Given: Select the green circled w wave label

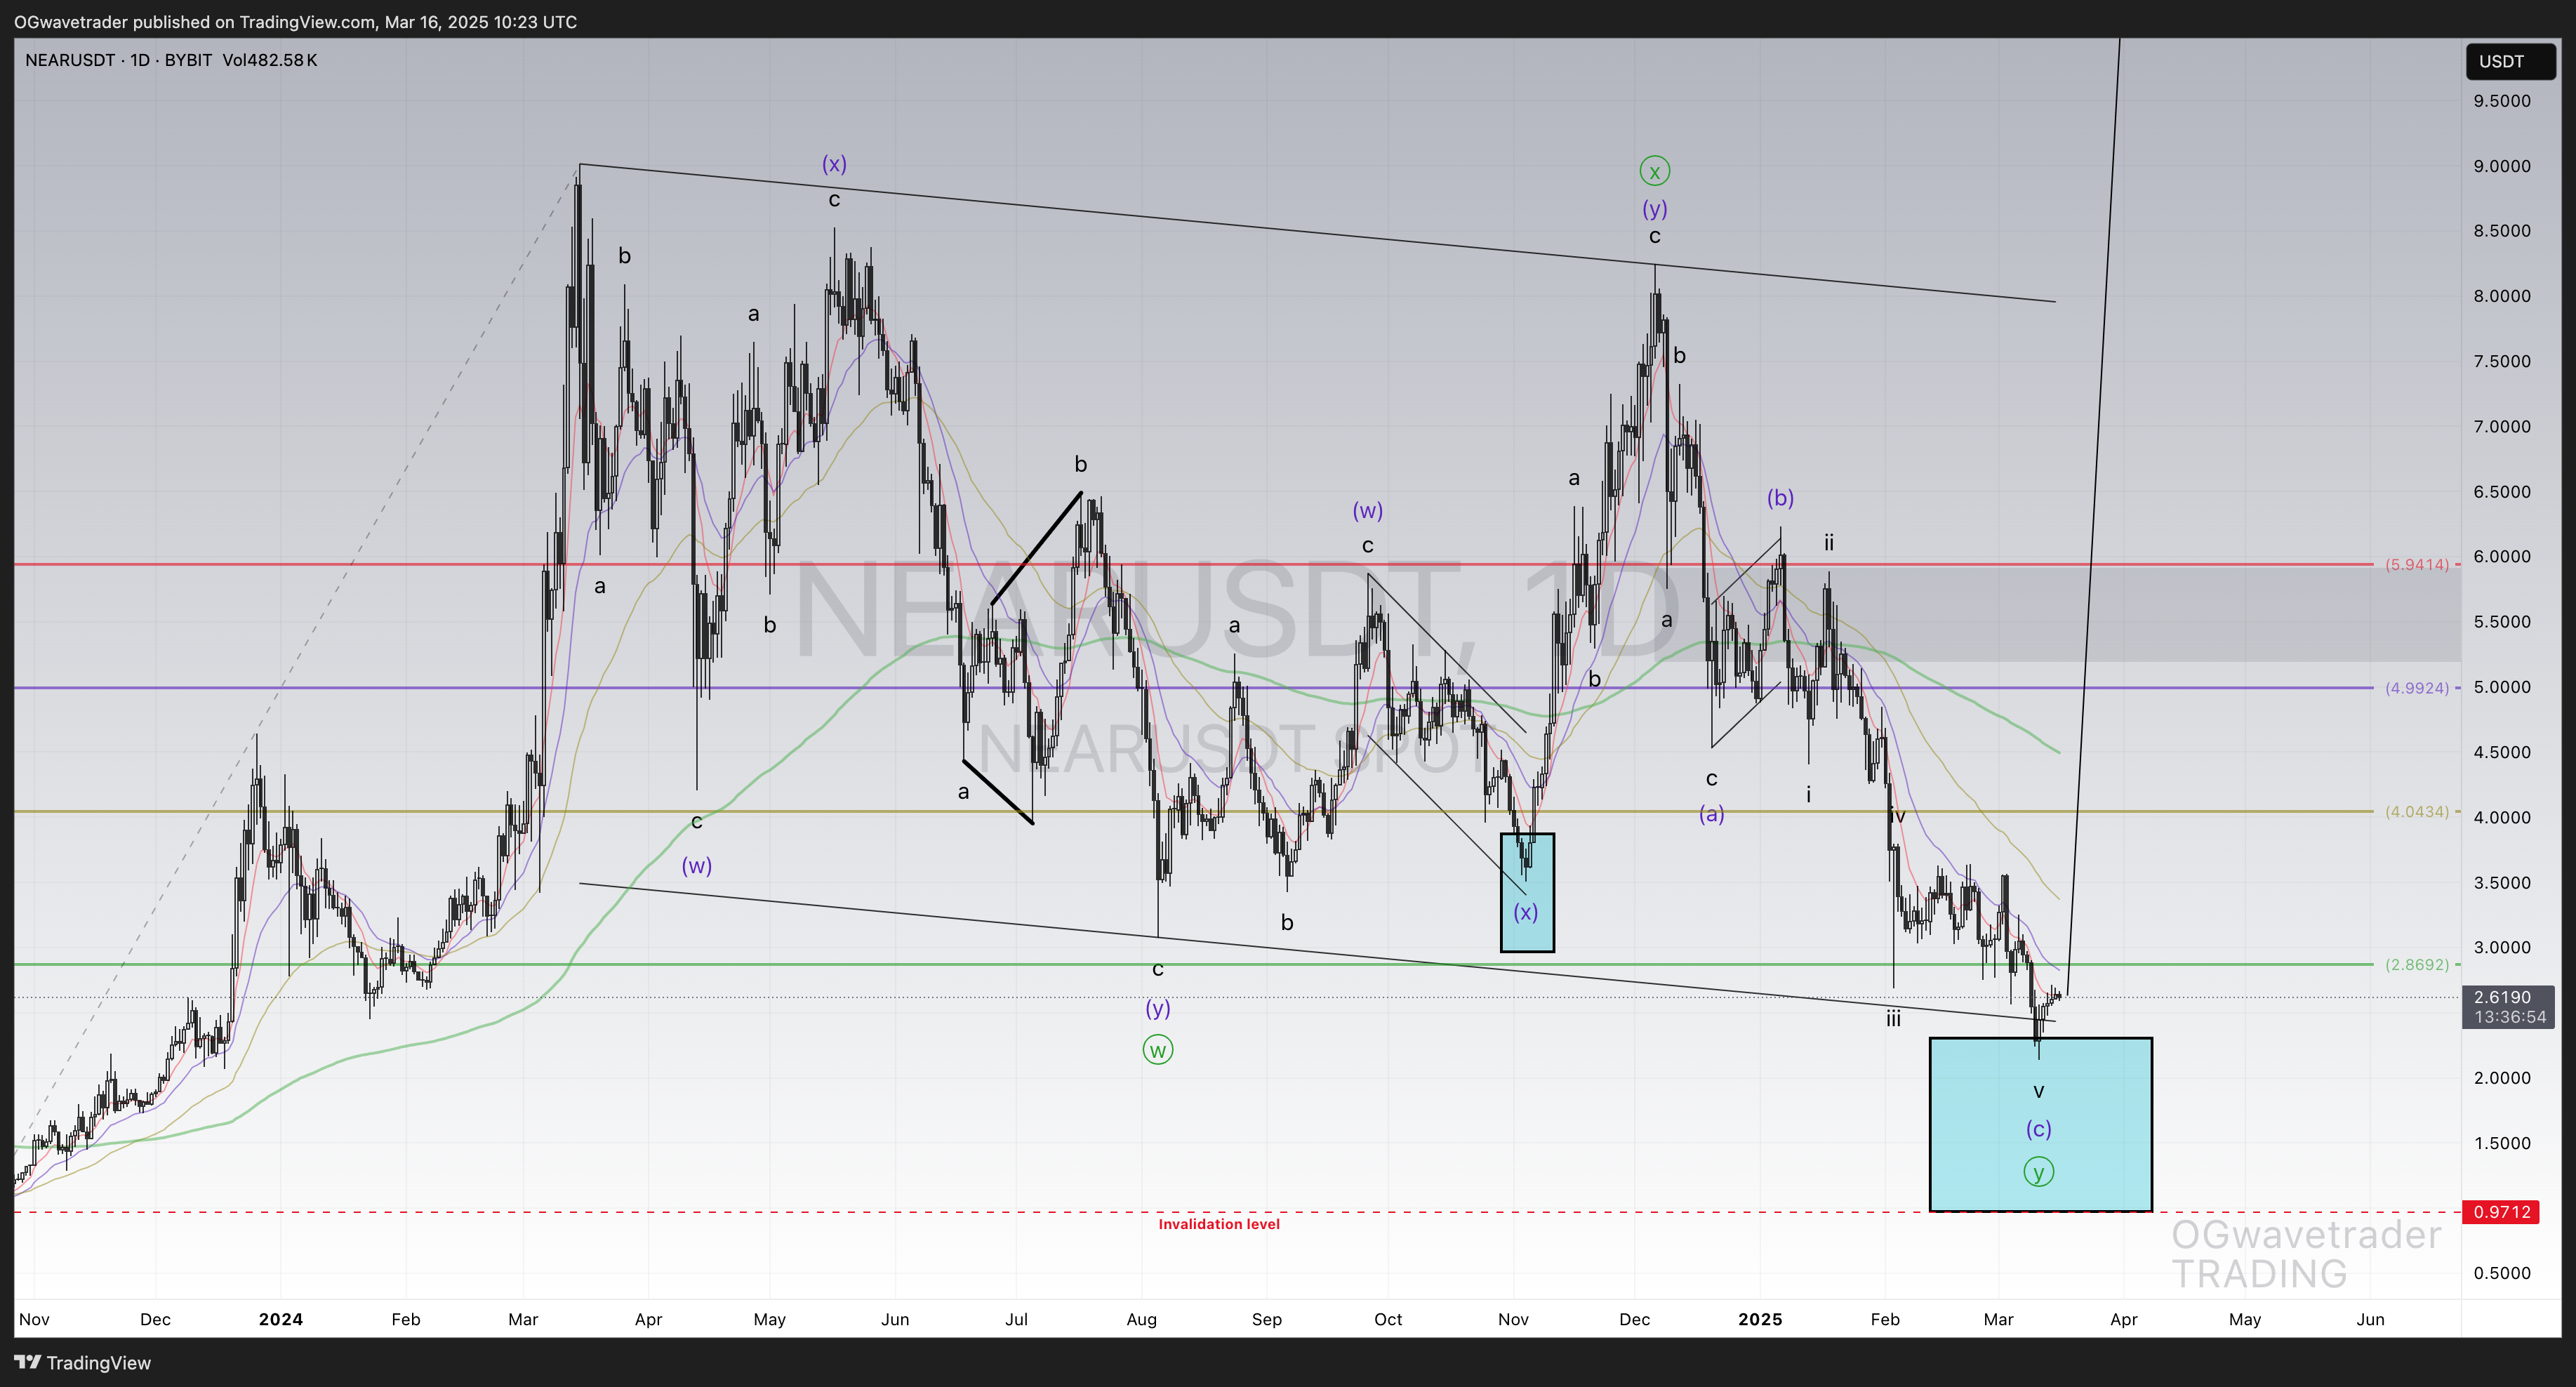Looking at the screenshot, I should coord(1158,1050).
